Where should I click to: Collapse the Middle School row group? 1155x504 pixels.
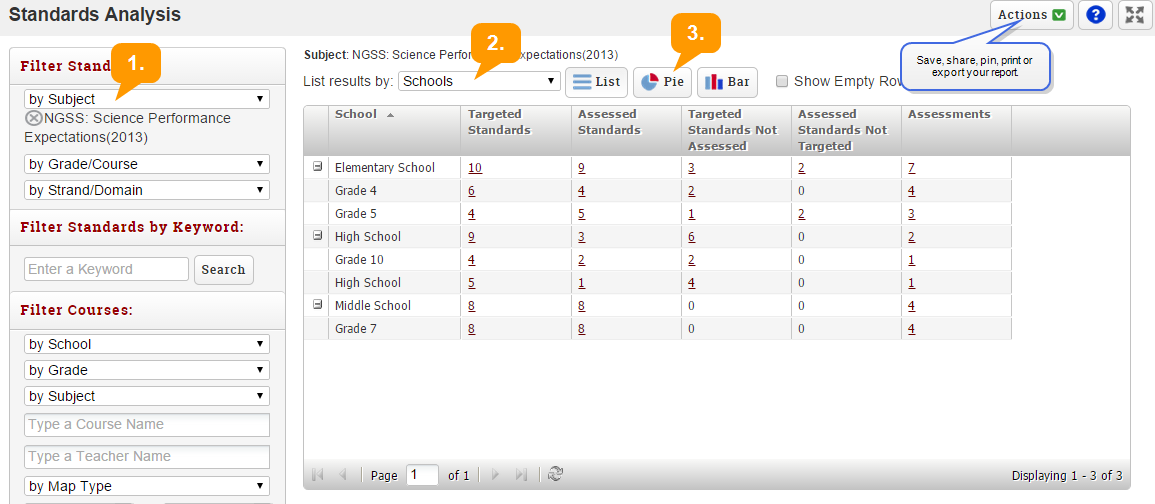click(x=318, y=305)
